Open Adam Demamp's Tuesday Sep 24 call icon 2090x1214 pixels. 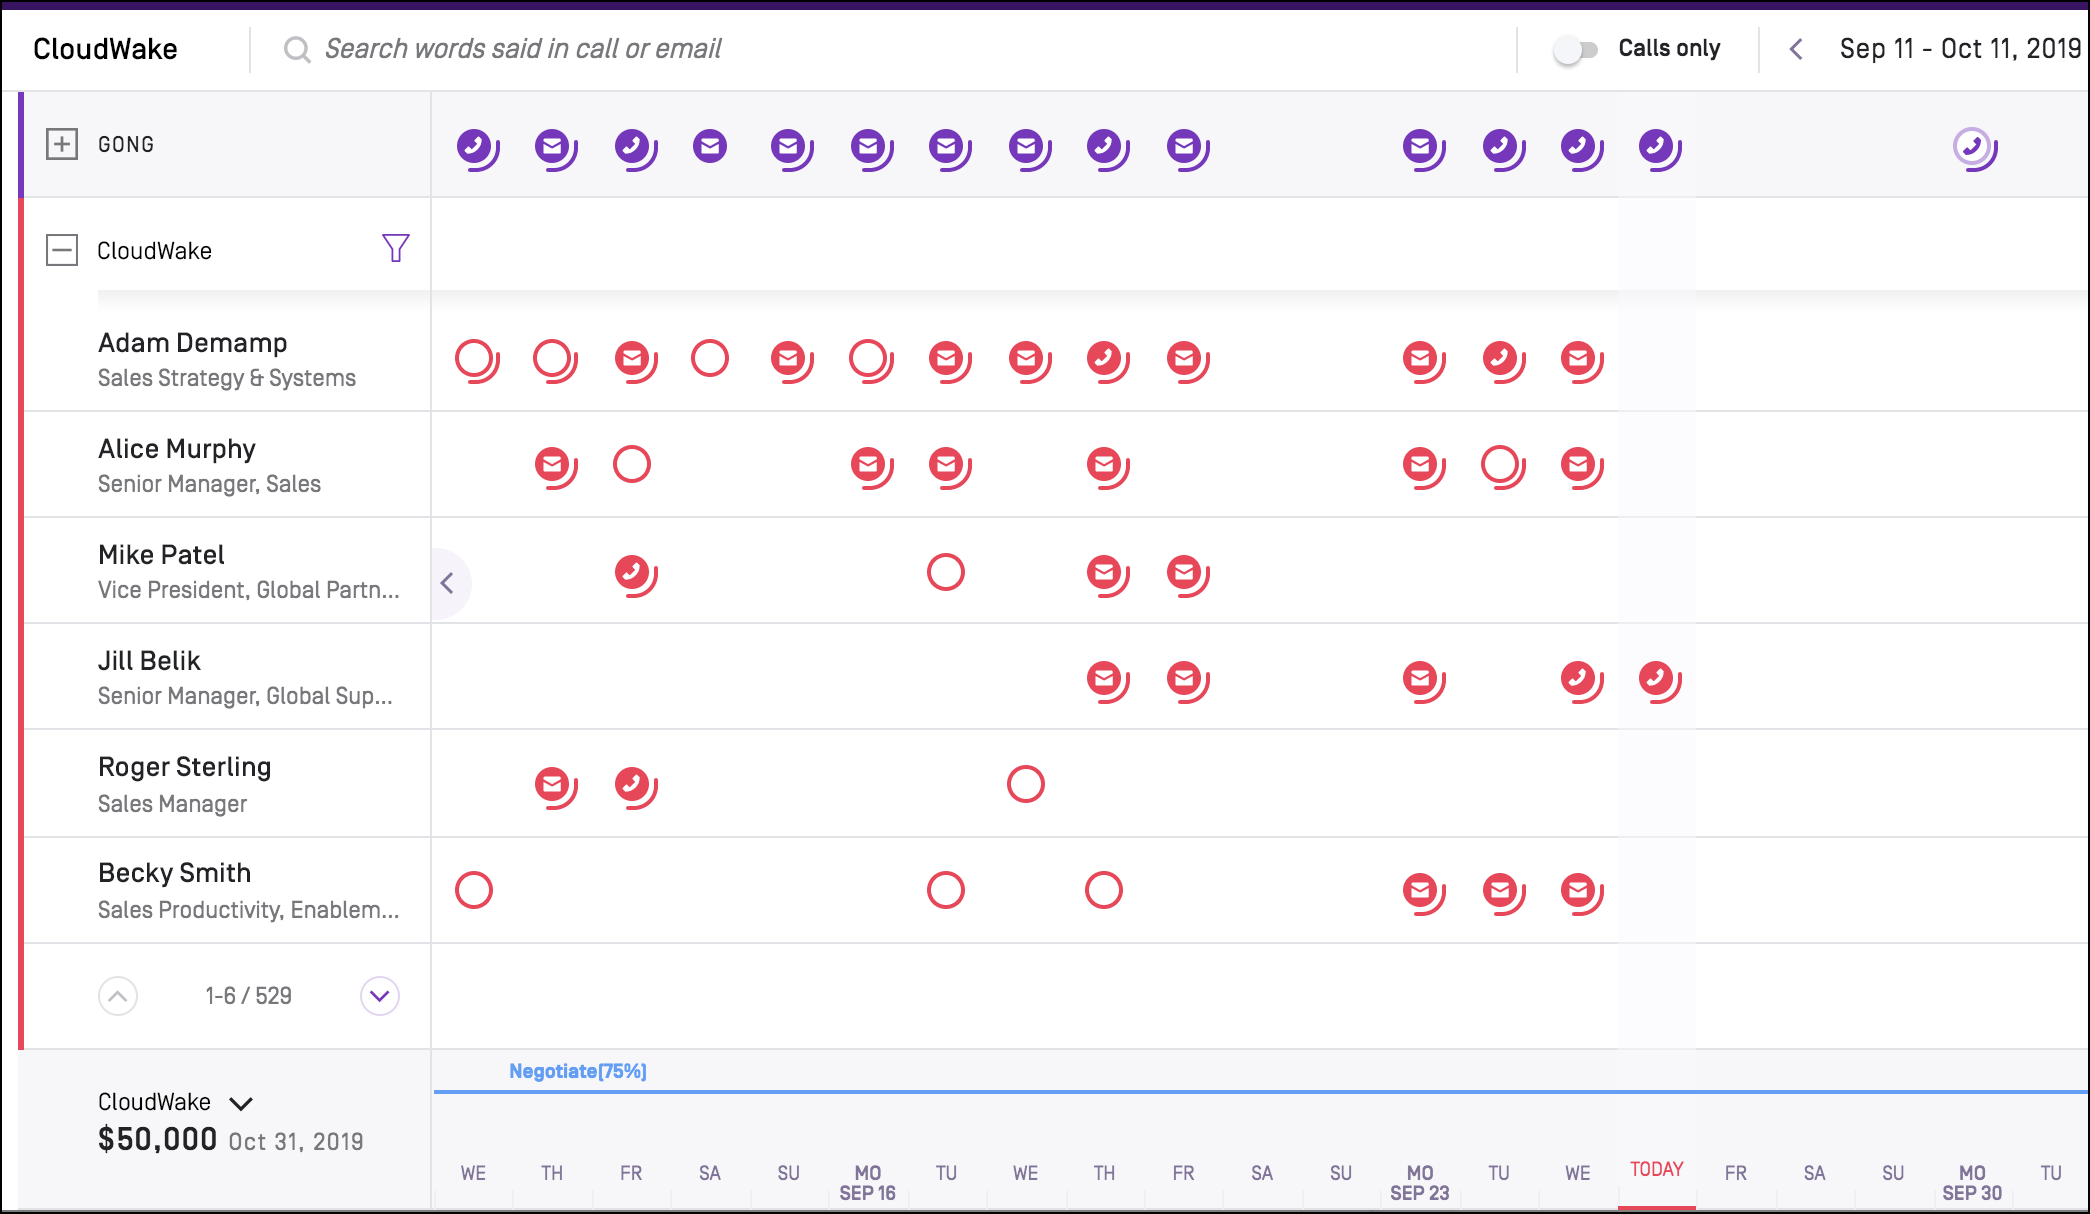click(1500, 359)
